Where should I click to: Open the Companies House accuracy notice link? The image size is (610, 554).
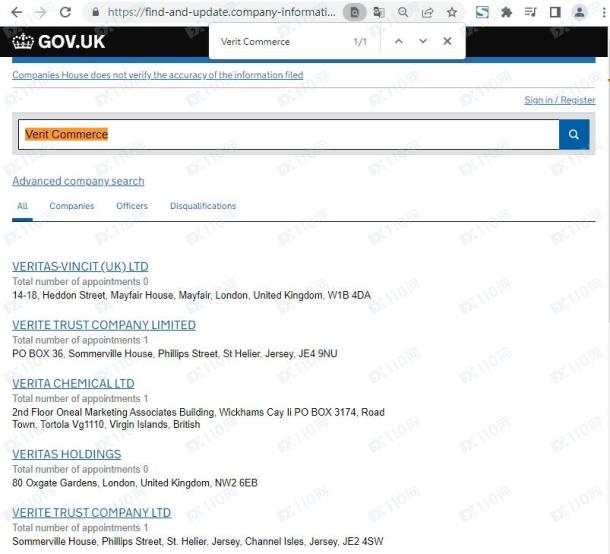point(158,75)
